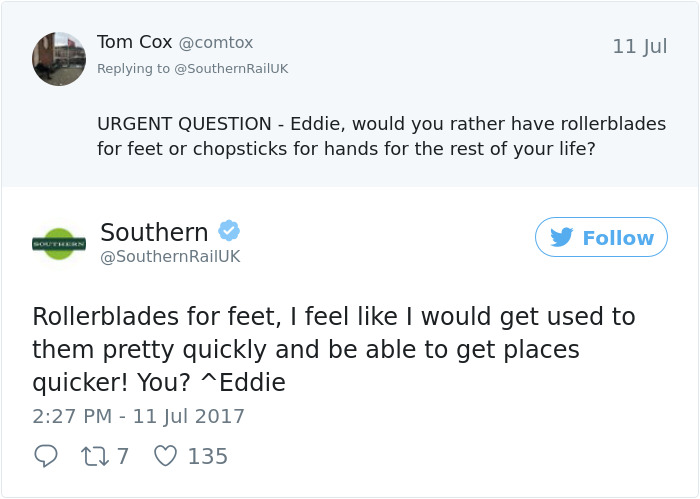Click the Southern green logo avatar
The height and width of the screenshot is (499, 700).
[x=59, y=243]
